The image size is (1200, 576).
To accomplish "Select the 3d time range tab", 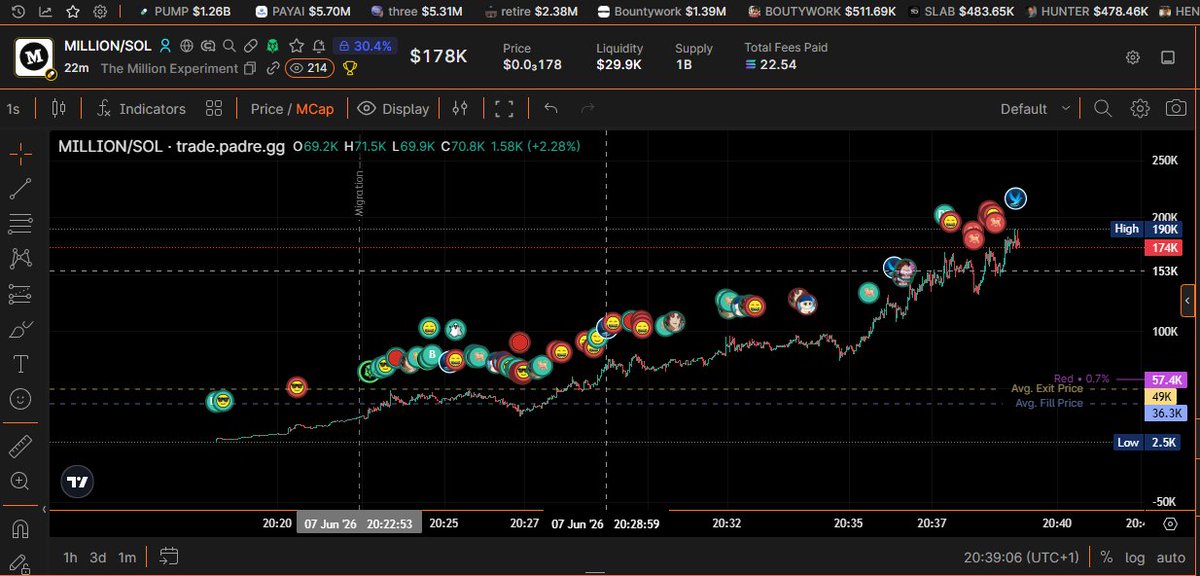I will [x=98, y=556].
